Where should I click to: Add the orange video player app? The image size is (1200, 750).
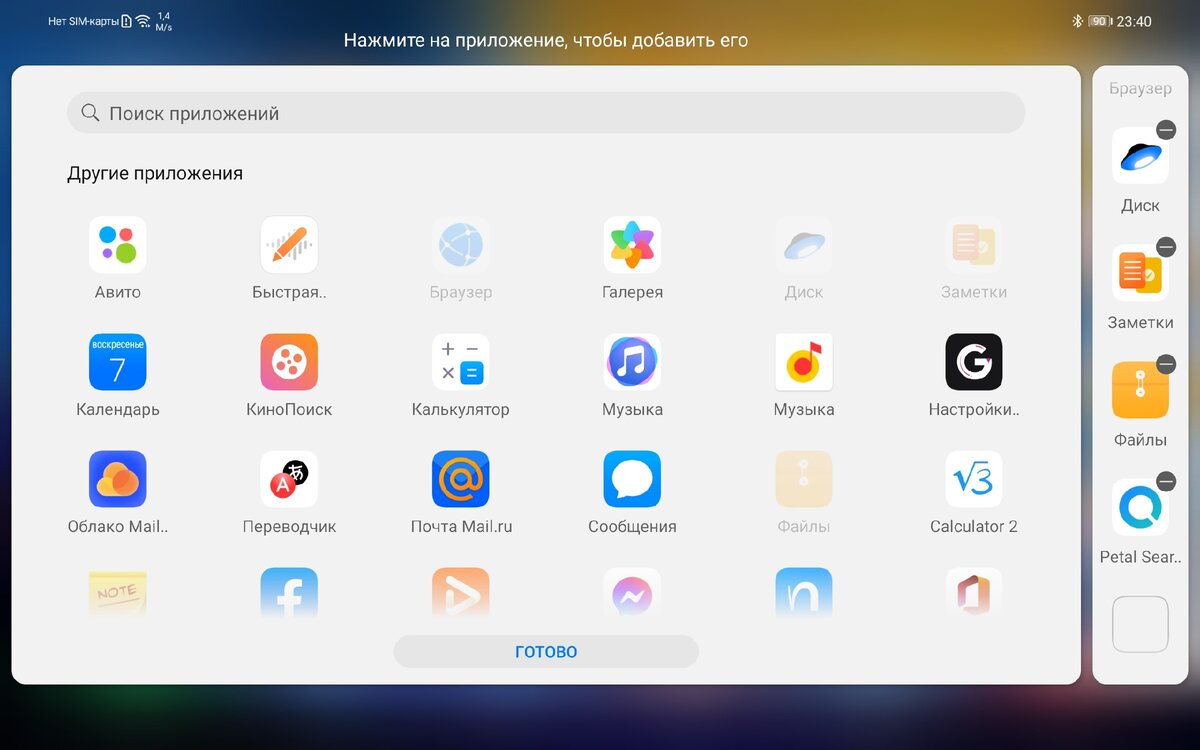(x=461, y=592)
